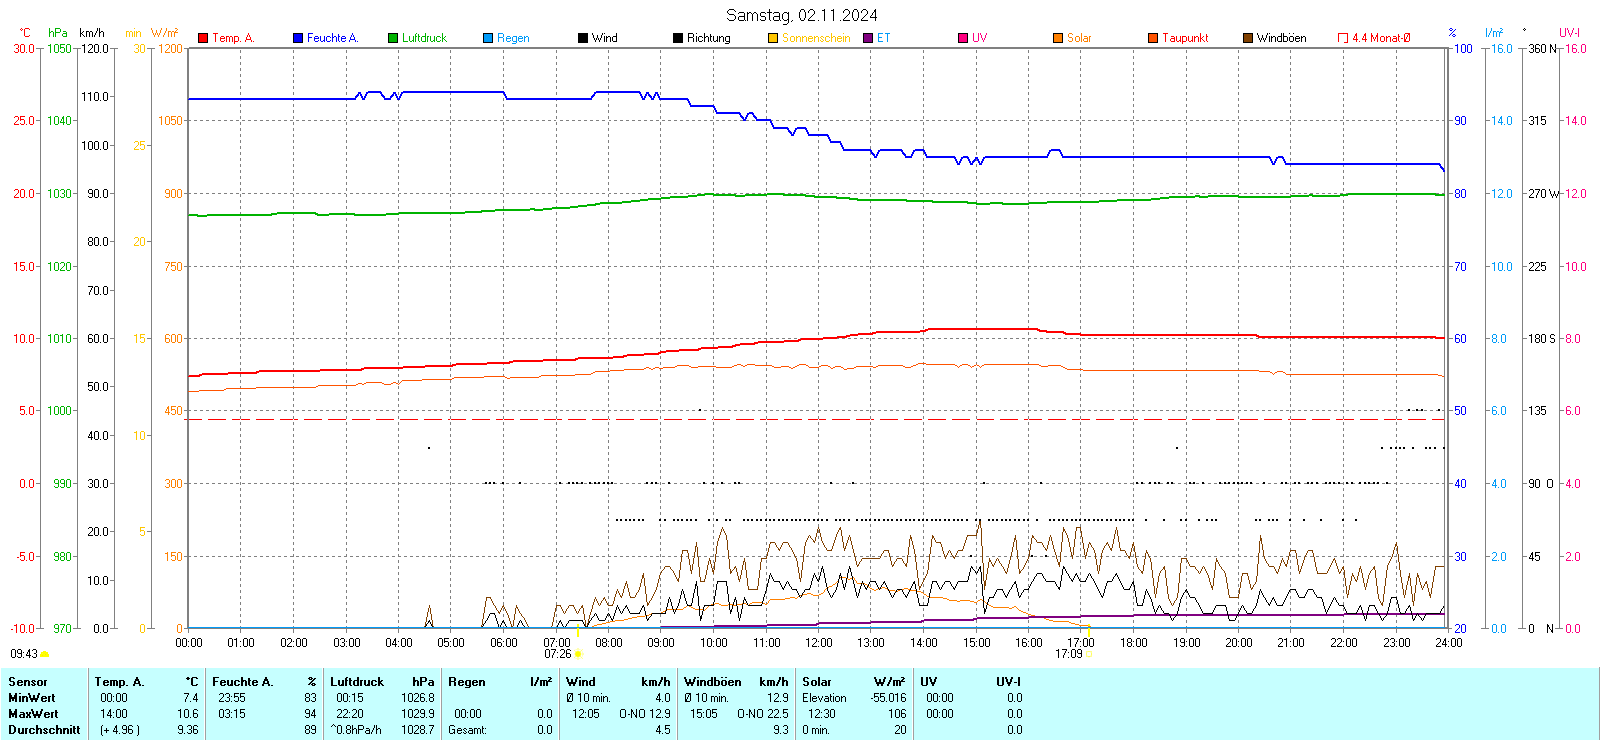Click the blue Feuchte A. legend square
Screen dimensions: 1600x740
(x=298, y=38)
